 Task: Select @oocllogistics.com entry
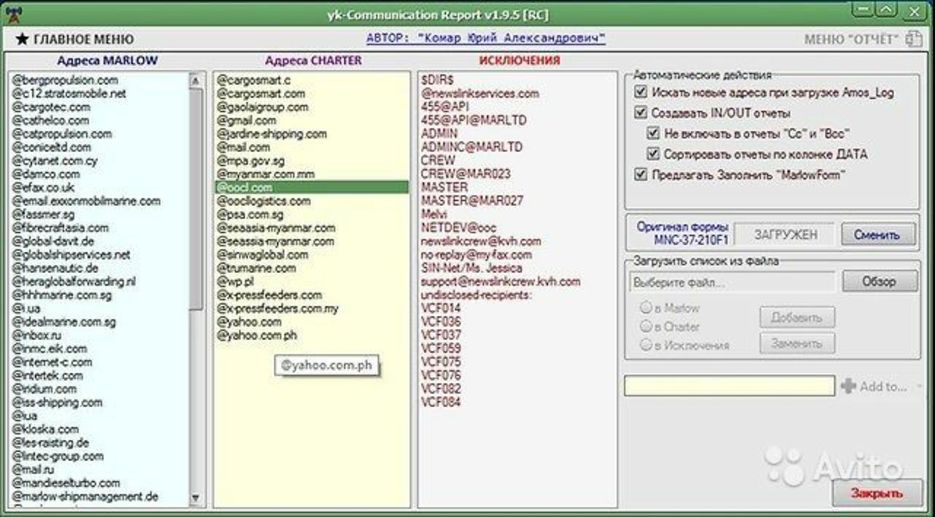point(263,201)
